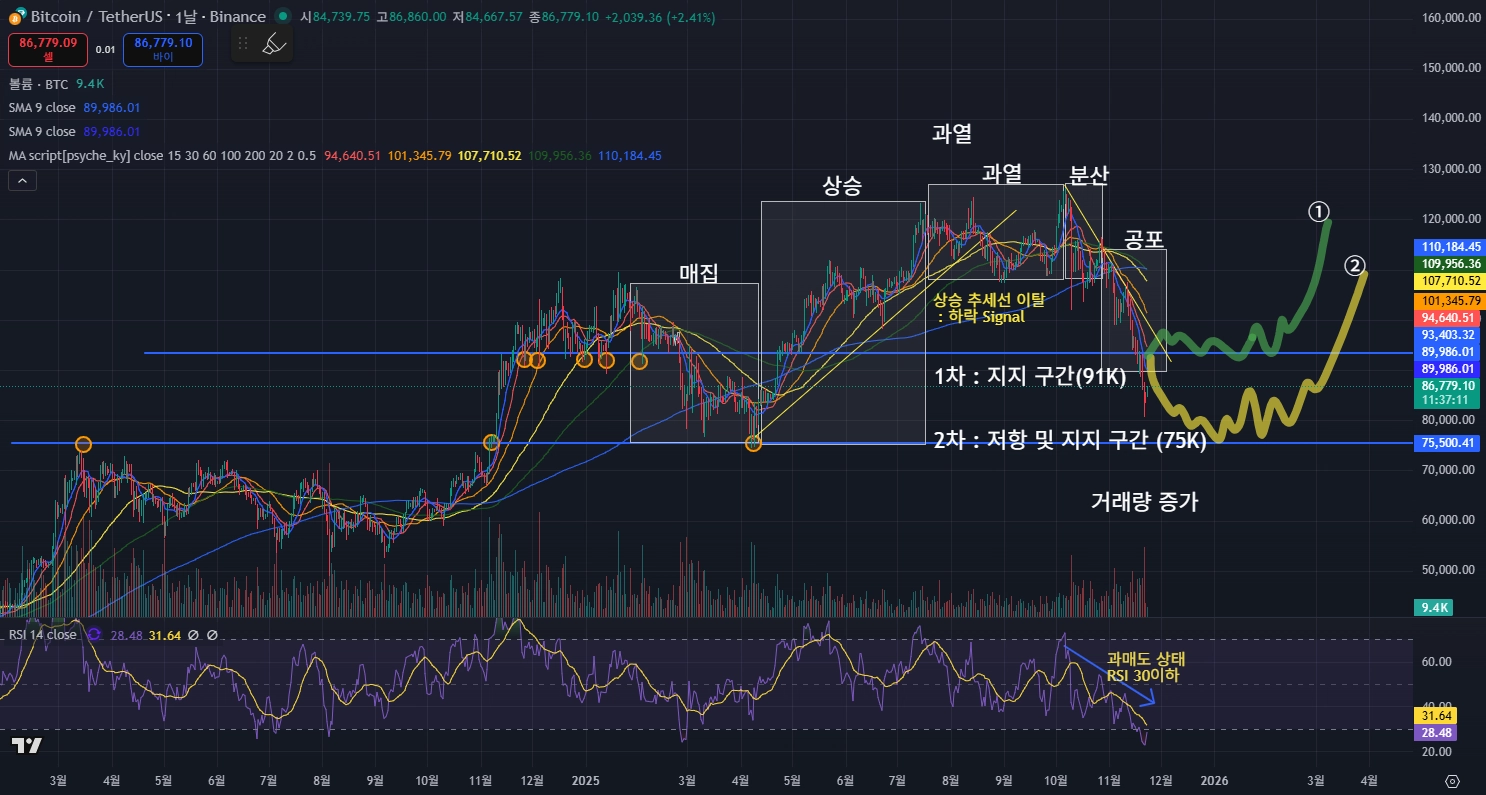
Task: Click the 110,184.45 blue price label
Action: point(1448,246)
